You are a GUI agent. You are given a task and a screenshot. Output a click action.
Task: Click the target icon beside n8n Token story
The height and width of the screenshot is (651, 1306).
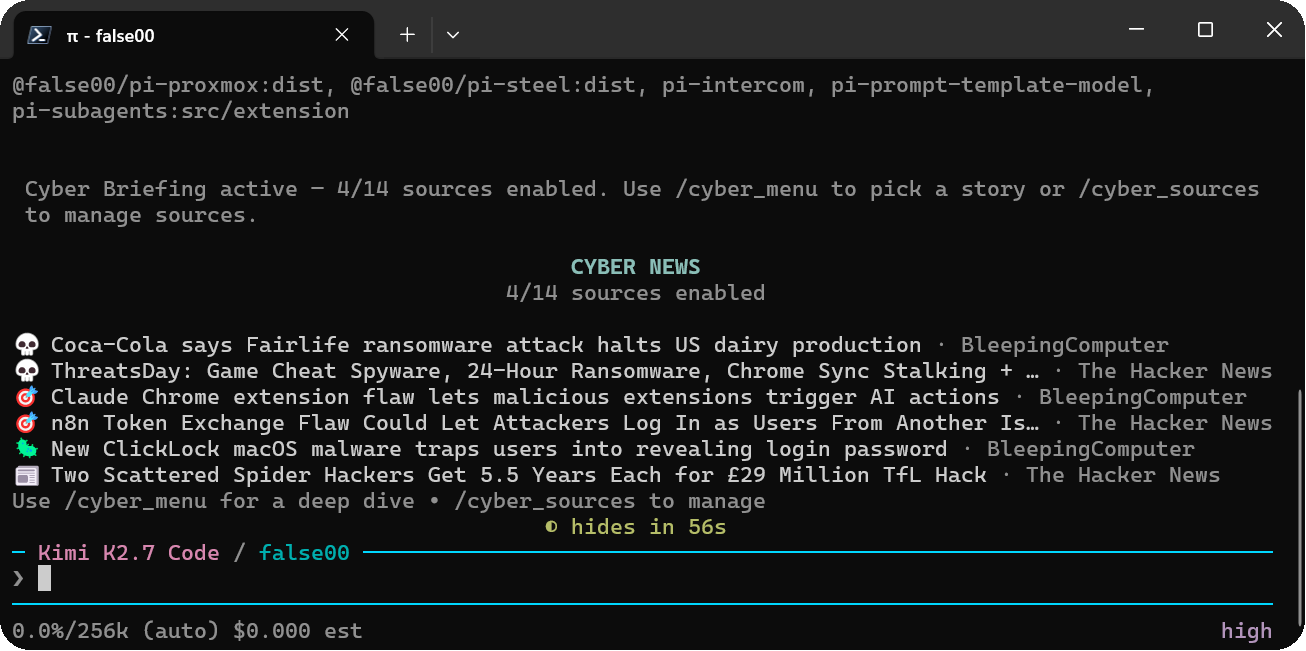pos(26,423)
